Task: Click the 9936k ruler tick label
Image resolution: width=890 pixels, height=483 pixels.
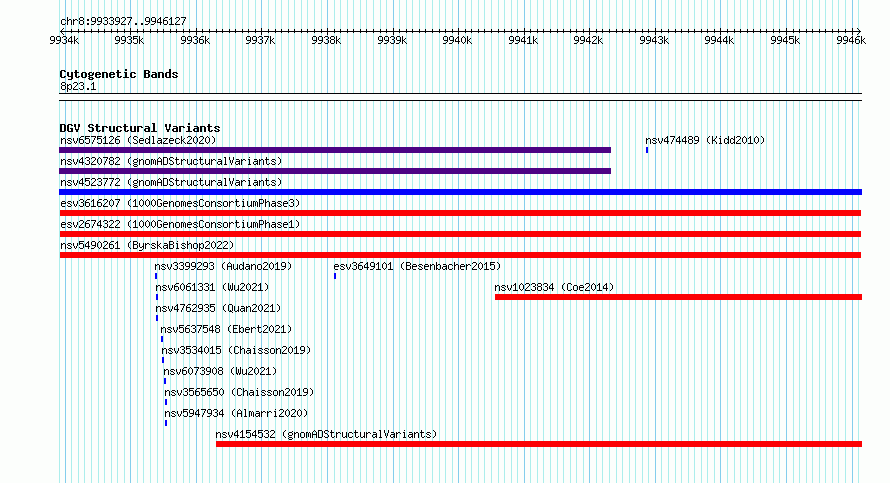Action: [x=195, y=40]
